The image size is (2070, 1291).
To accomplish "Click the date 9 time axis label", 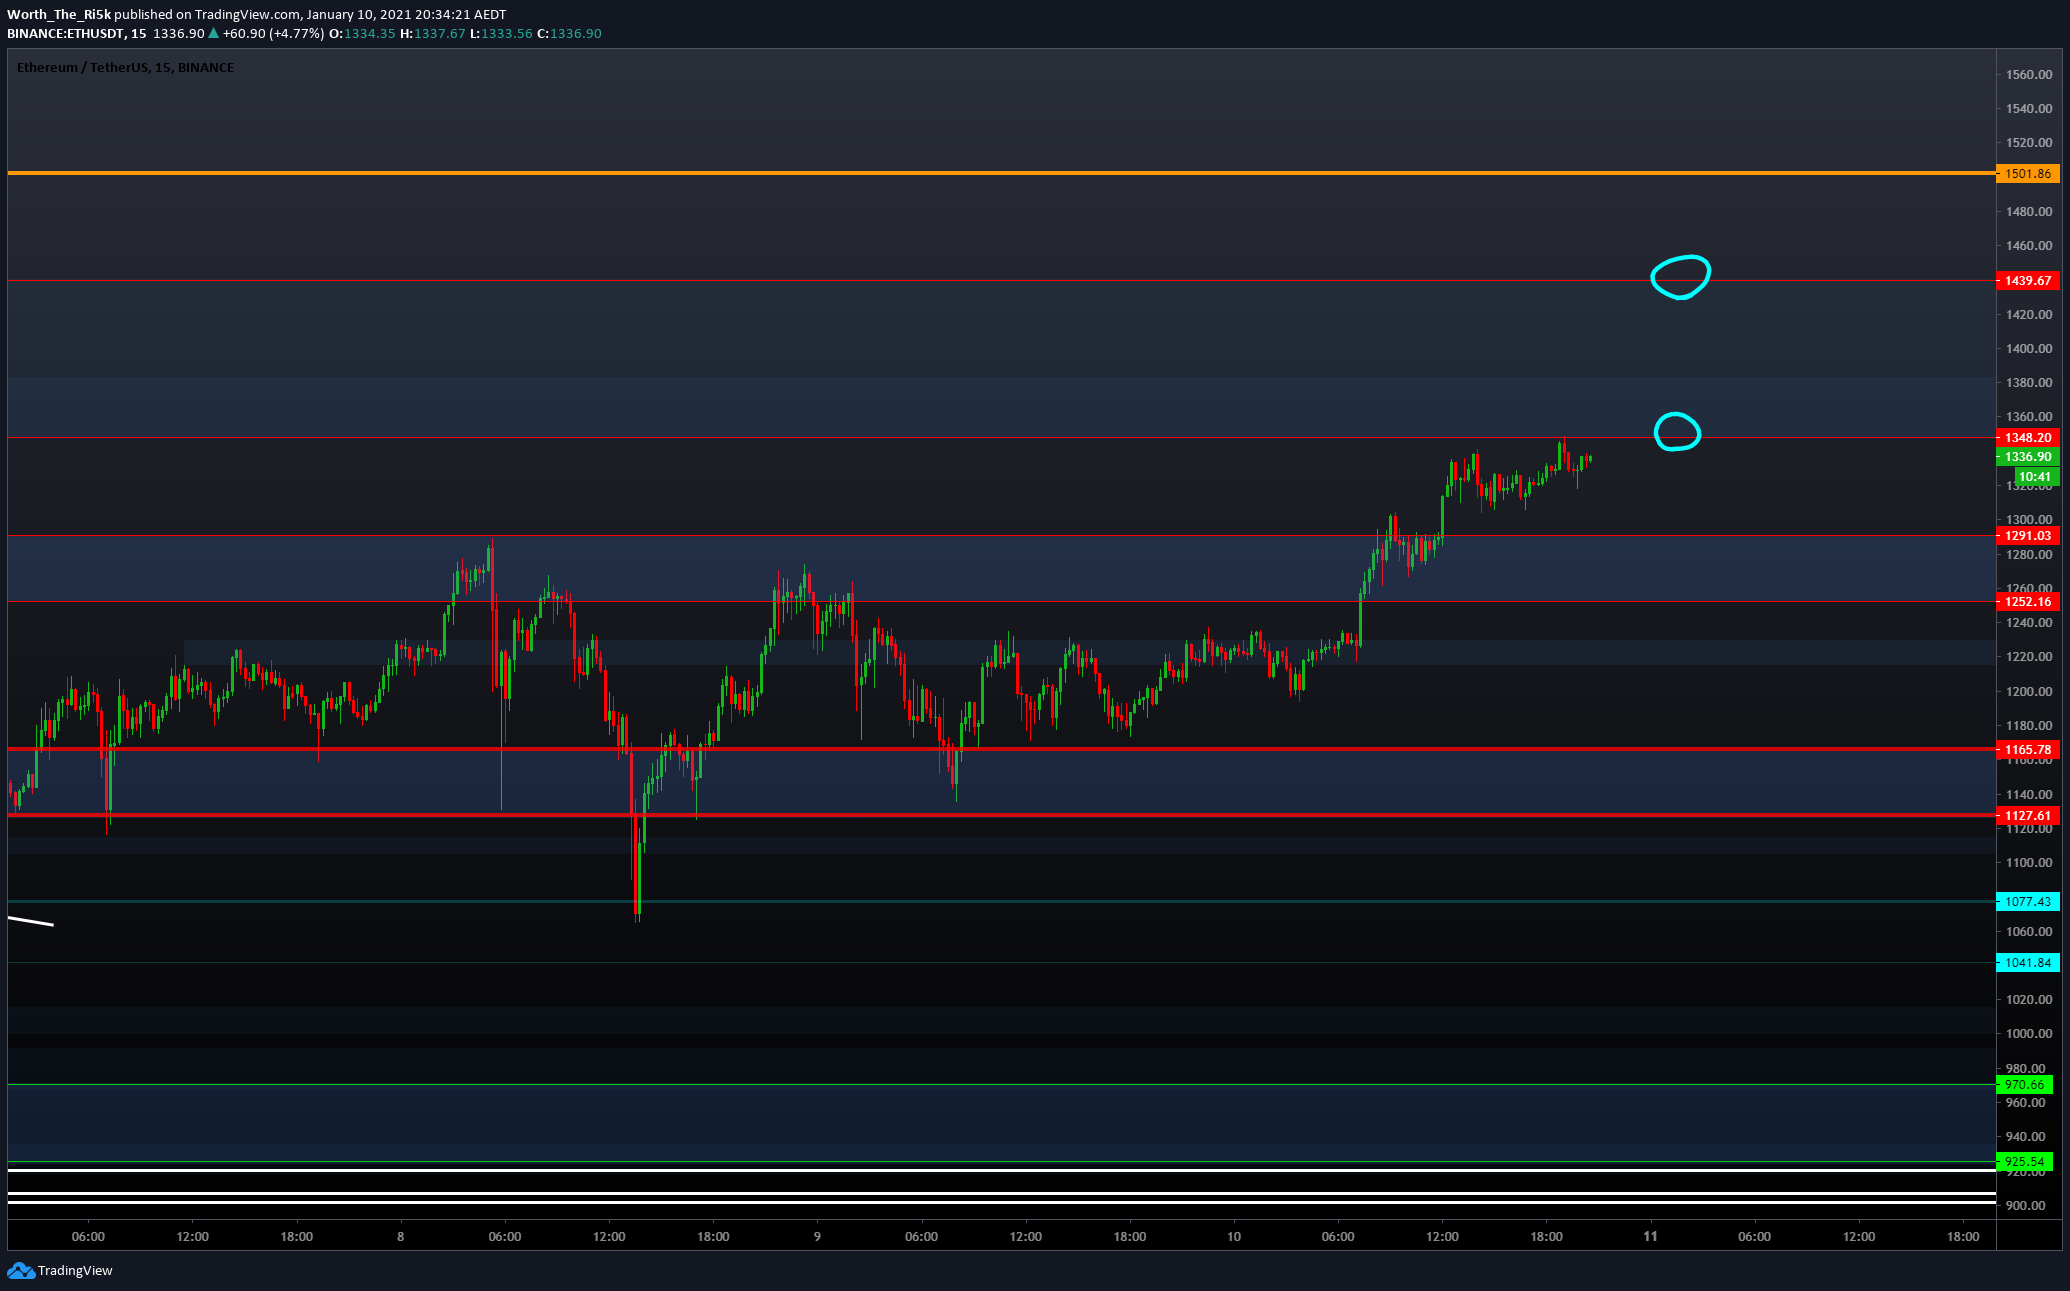I will tap(817, 1236).
